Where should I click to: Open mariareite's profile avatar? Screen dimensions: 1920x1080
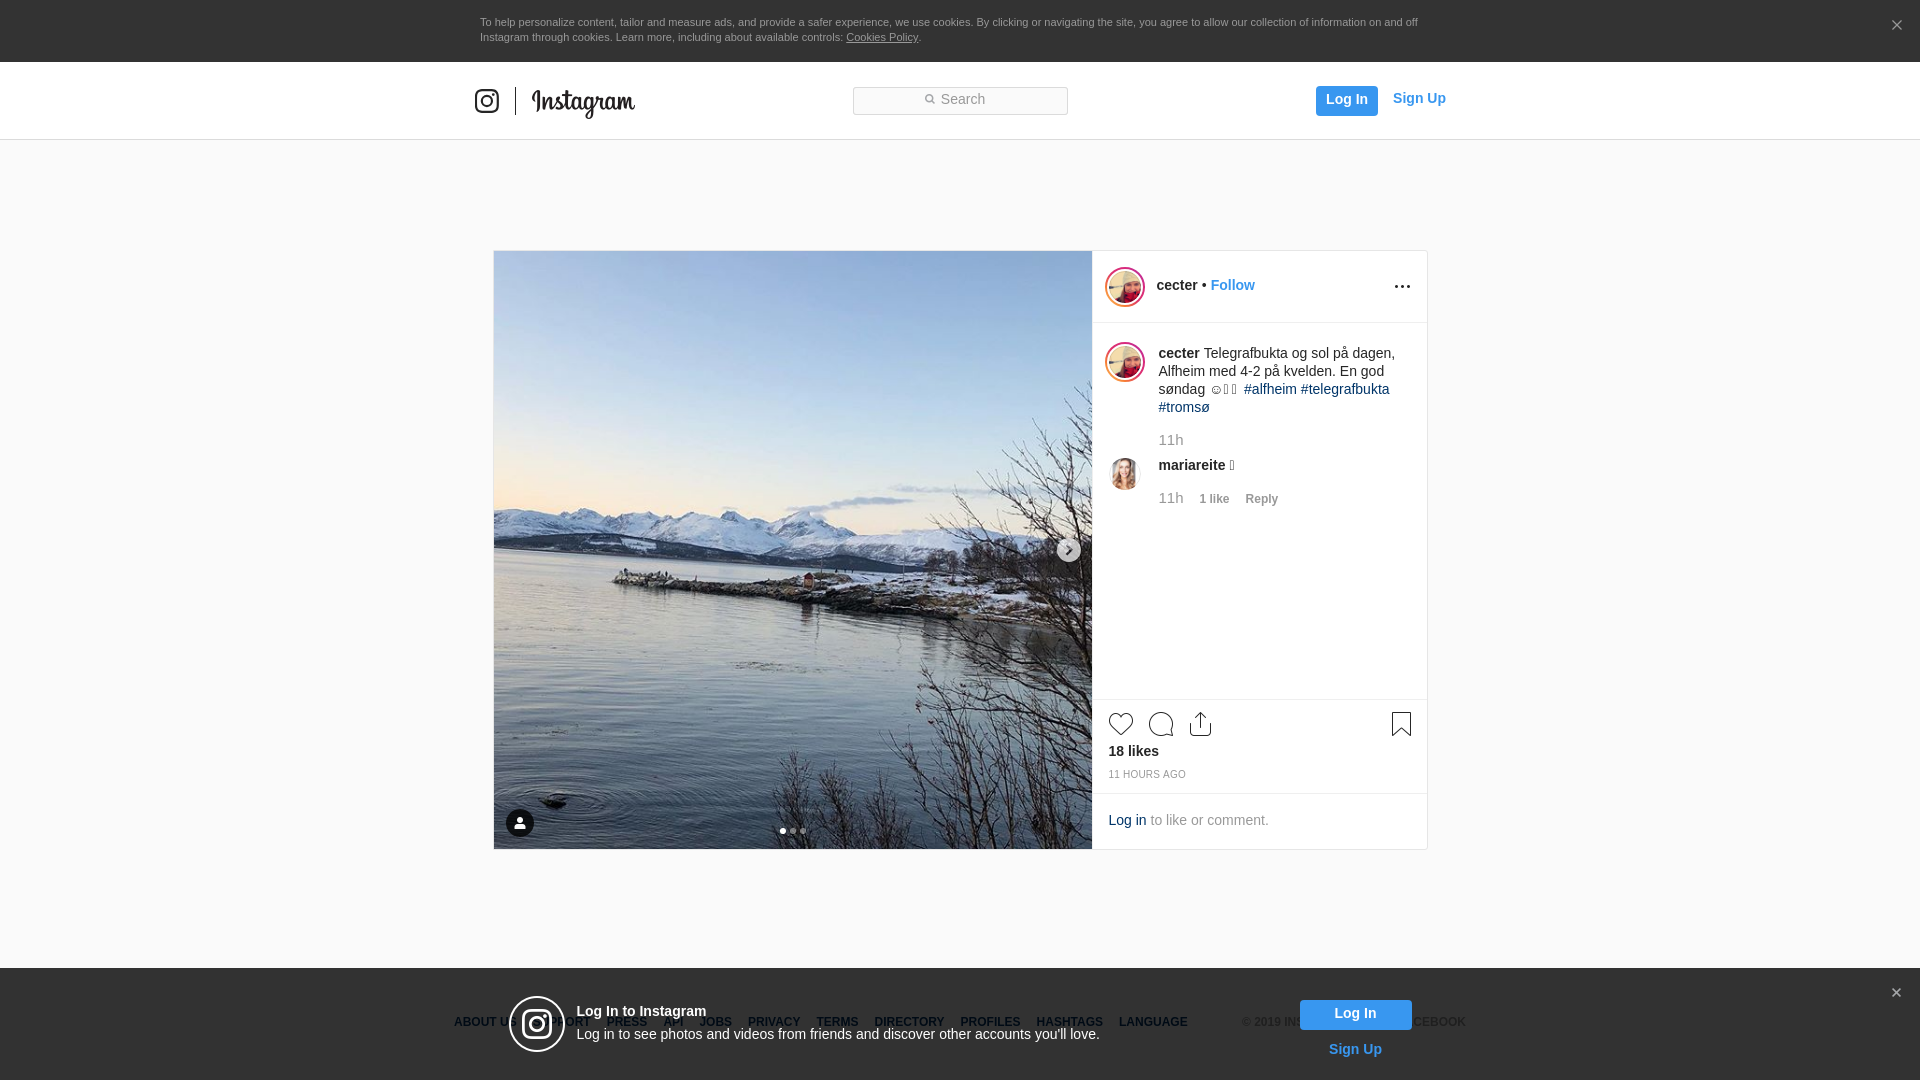tap(1125, 474)
